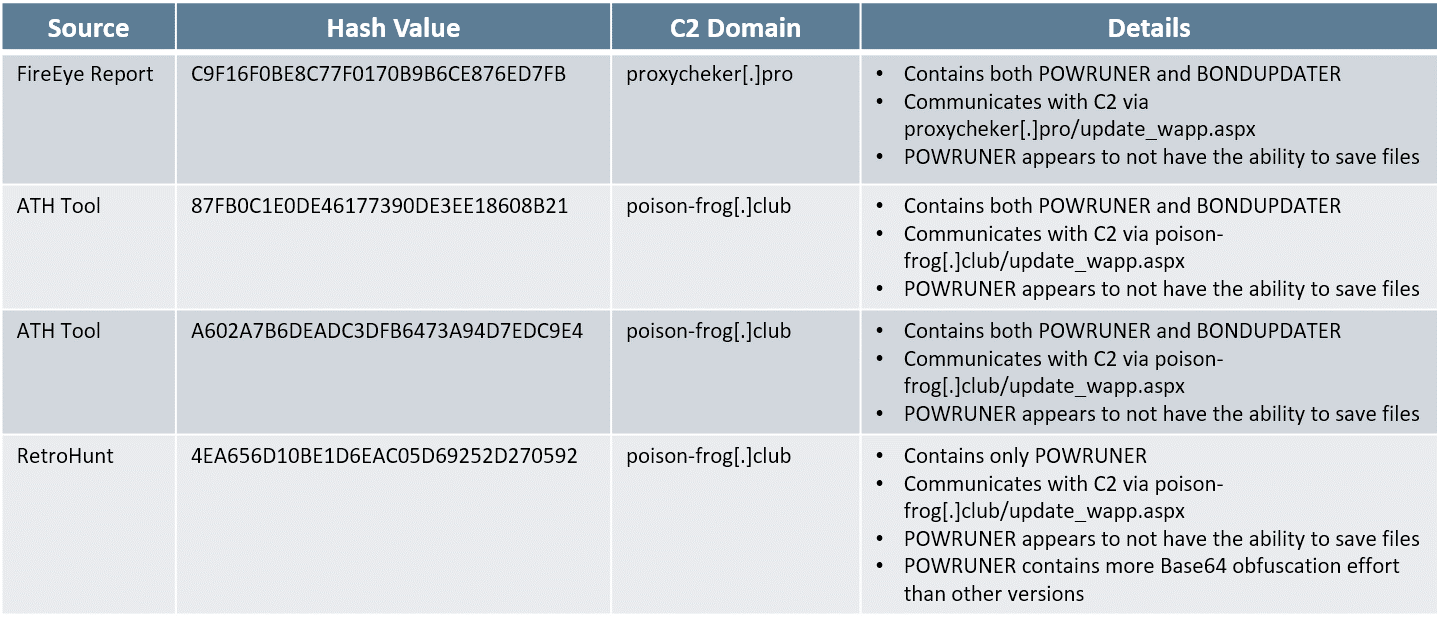Click the Hash Value column header
The image size is (1443, 621).
(x=393, y=28)
